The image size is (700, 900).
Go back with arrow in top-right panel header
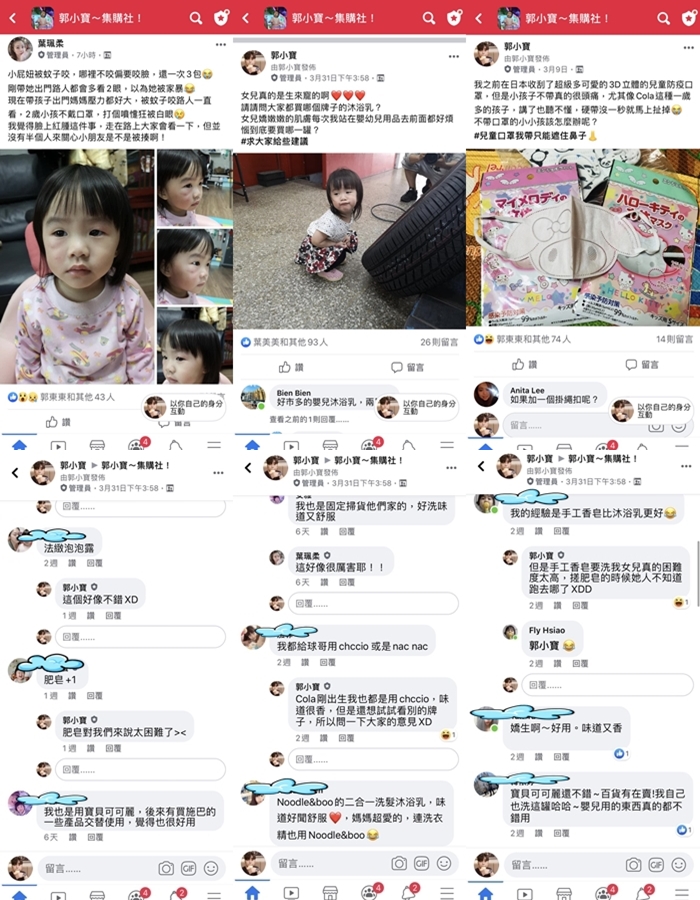click(479, 18)
